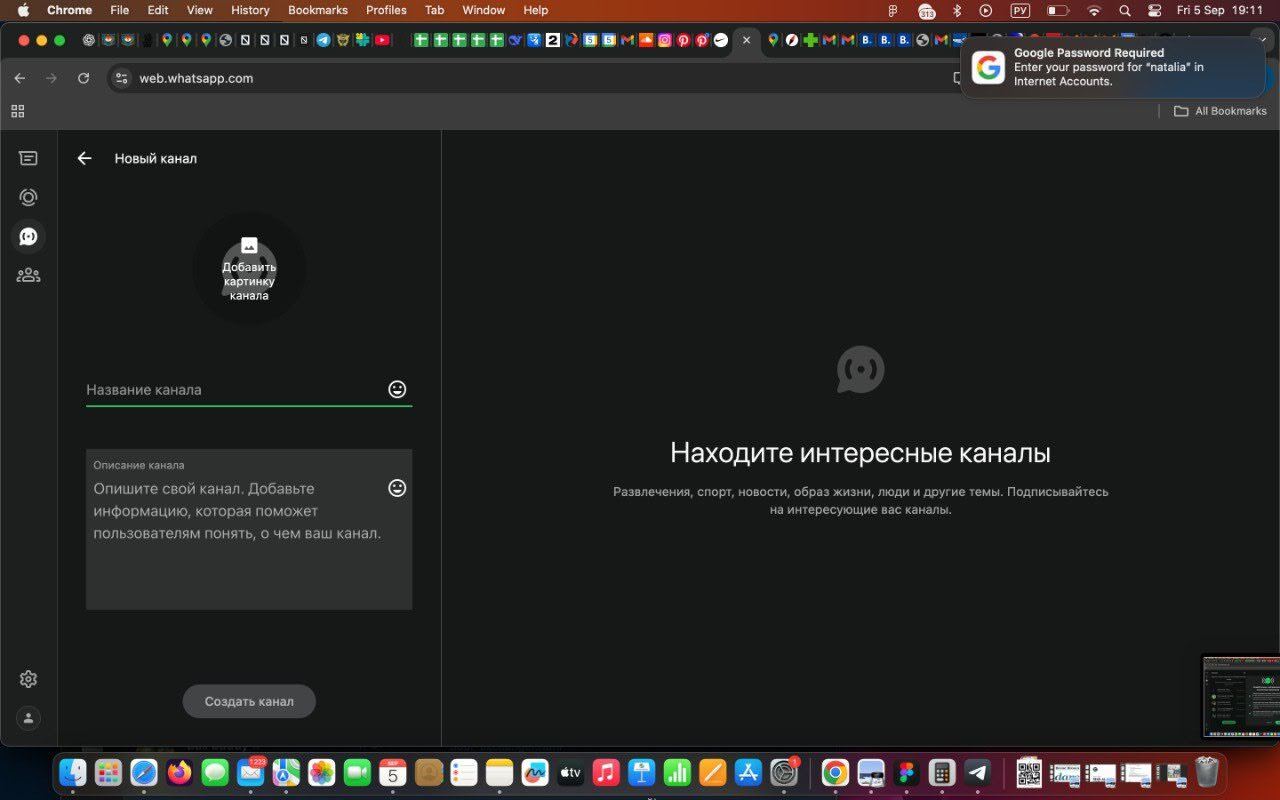Reload the page with refresh icon
This screenshot has width=1280, height=800.
(83, 78)
